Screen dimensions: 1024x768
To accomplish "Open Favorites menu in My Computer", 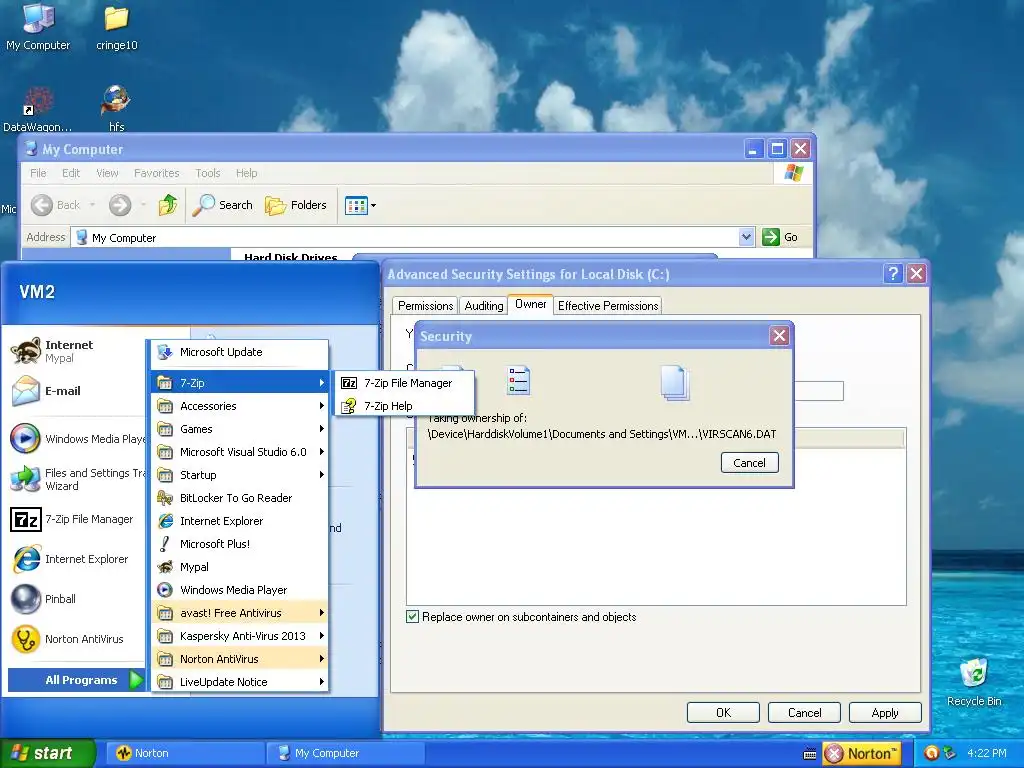I will (x=156, y=173).
